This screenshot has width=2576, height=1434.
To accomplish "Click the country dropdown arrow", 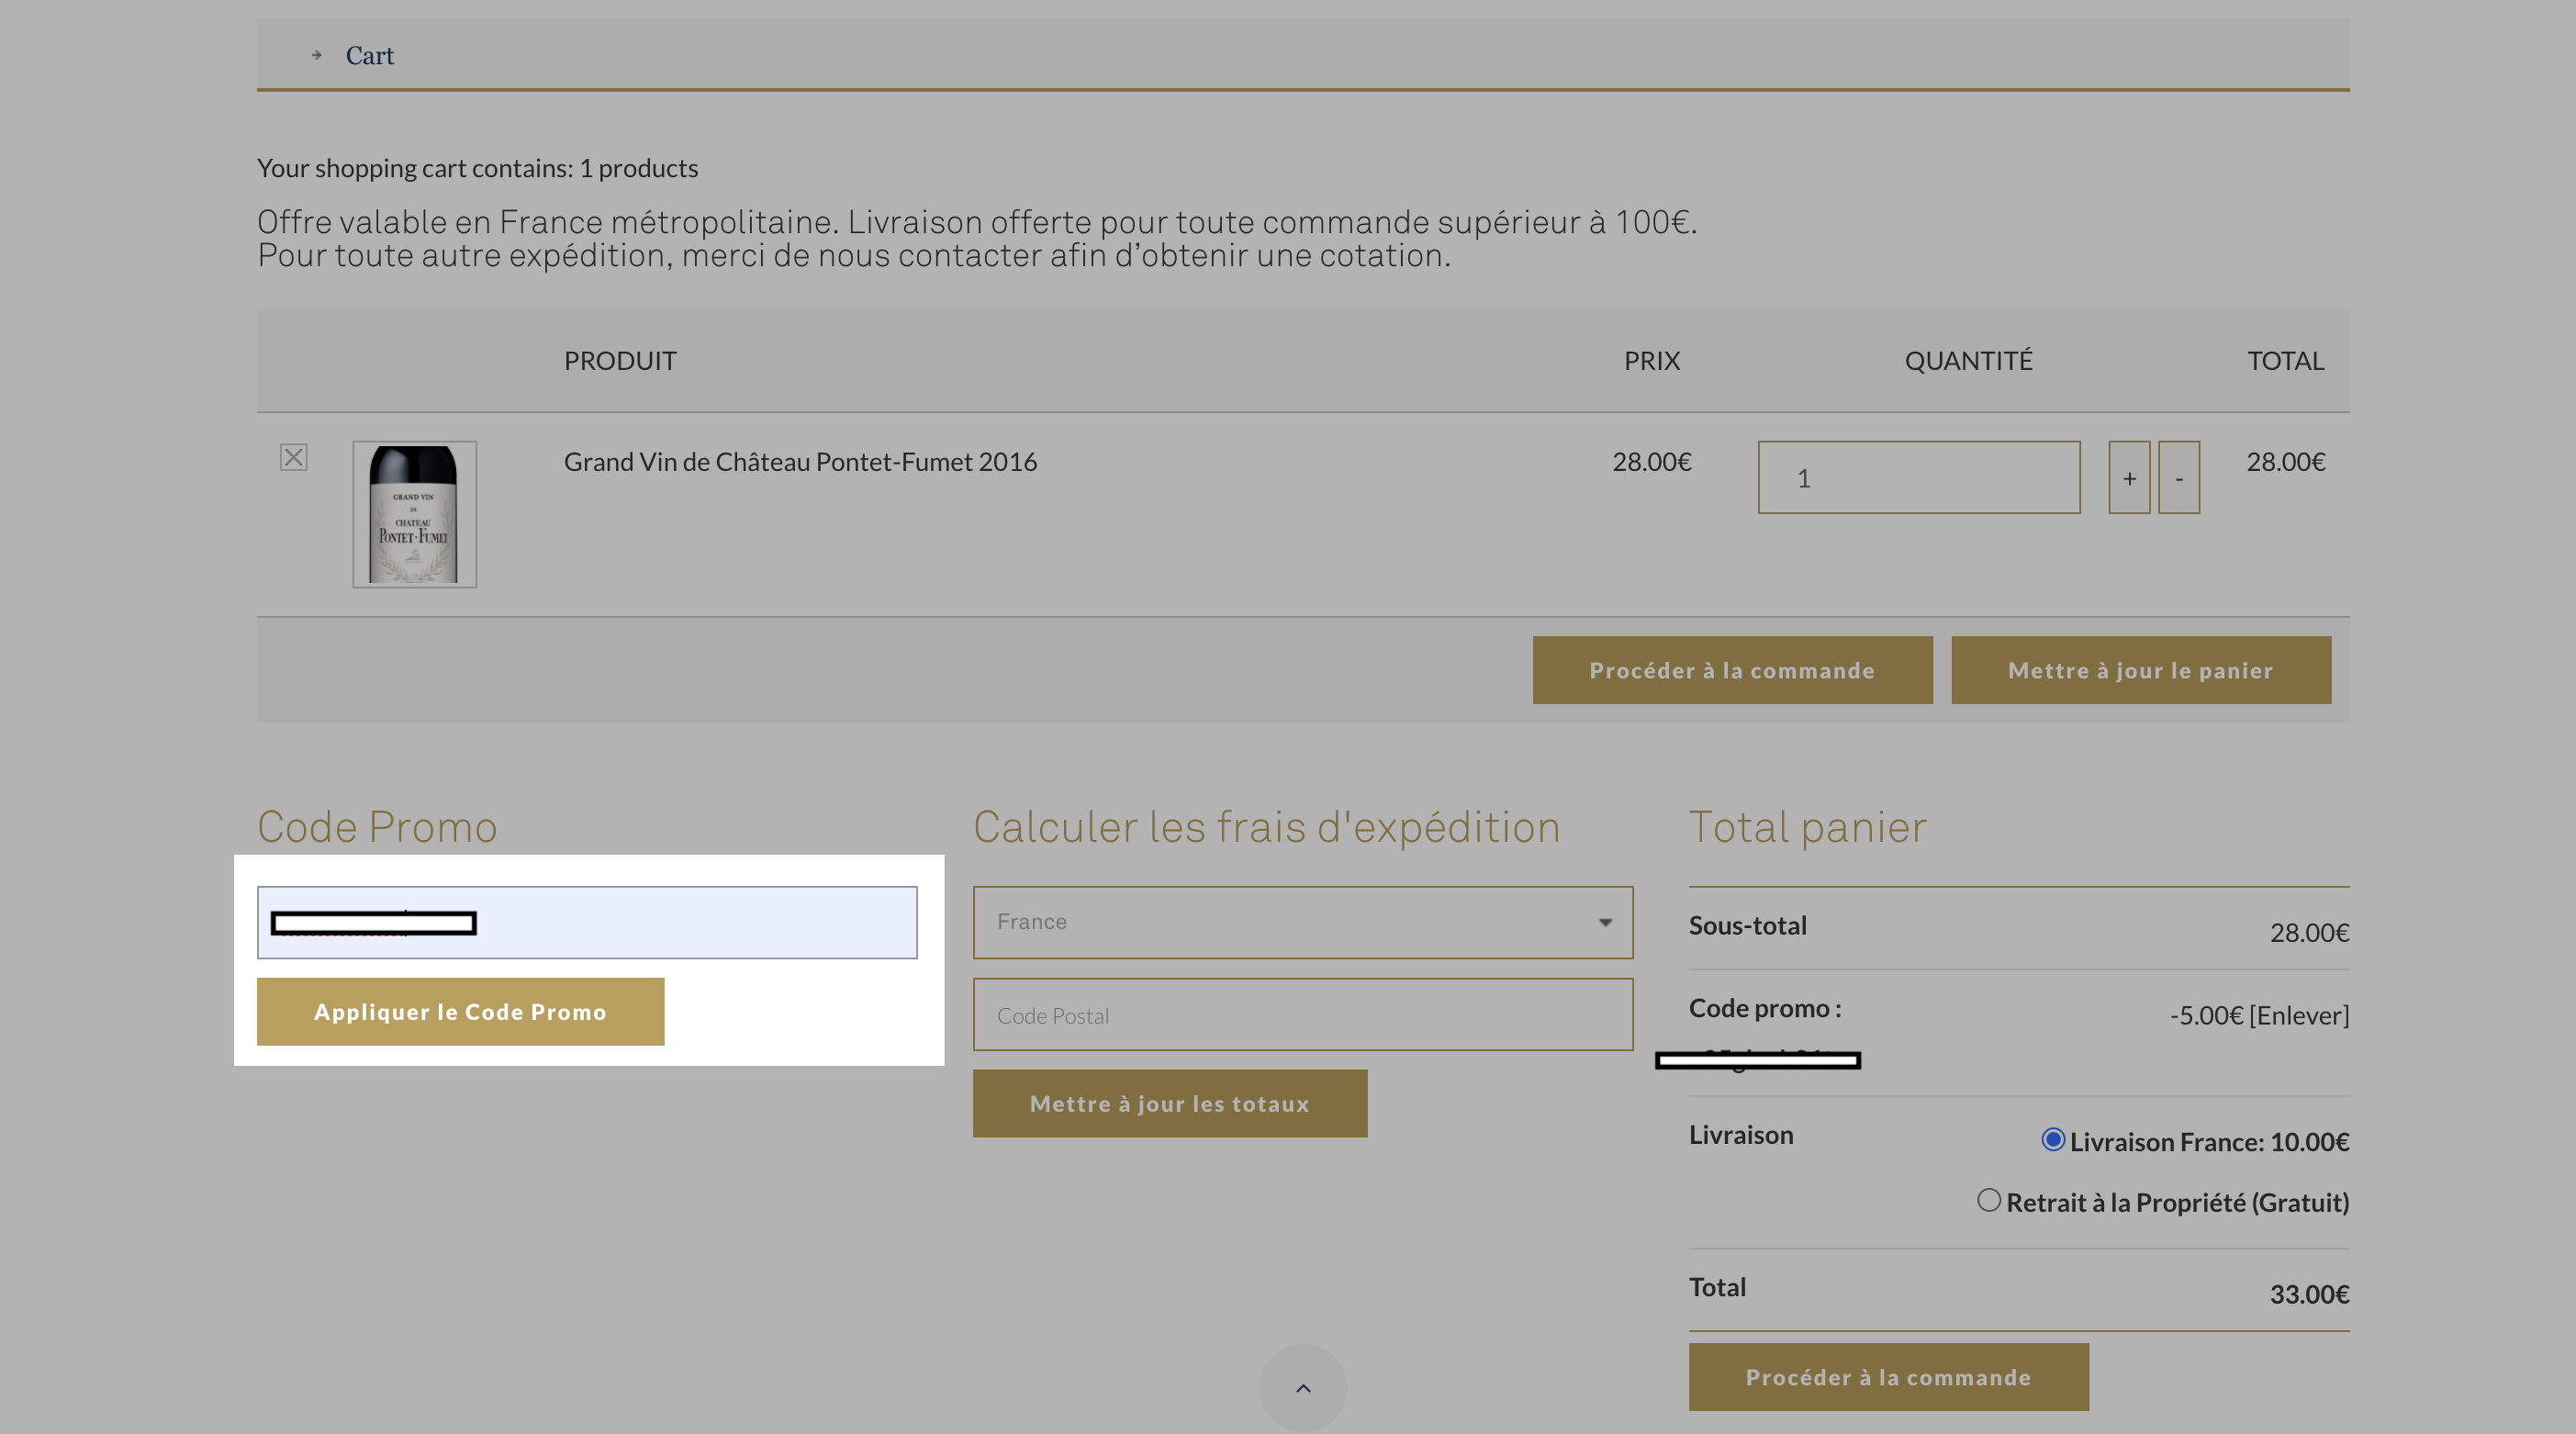I will (x=1605, y=922).
